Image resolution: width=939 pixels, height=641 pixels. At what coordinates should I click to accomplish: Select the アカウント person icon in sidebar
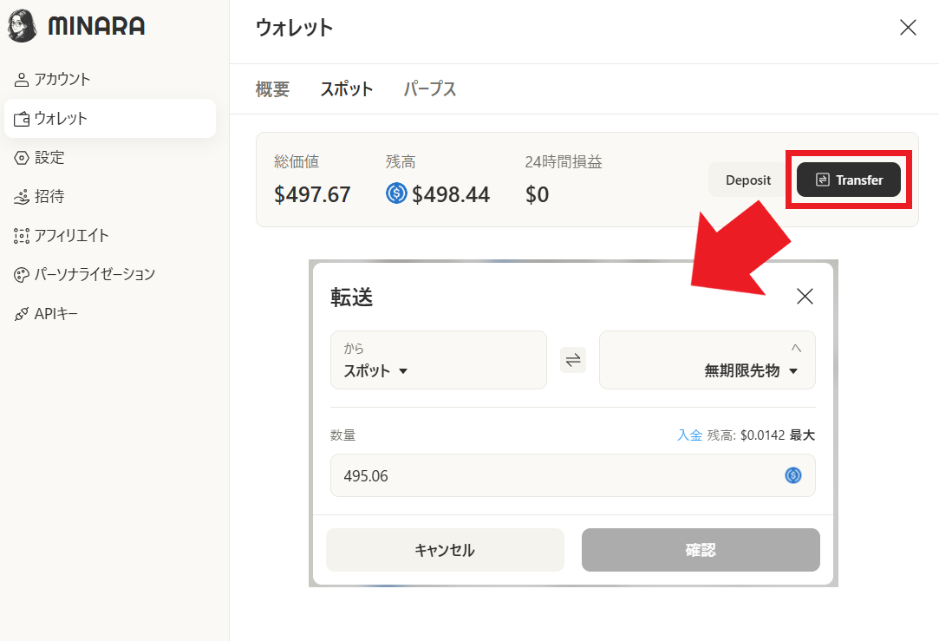tap(22, 79)
